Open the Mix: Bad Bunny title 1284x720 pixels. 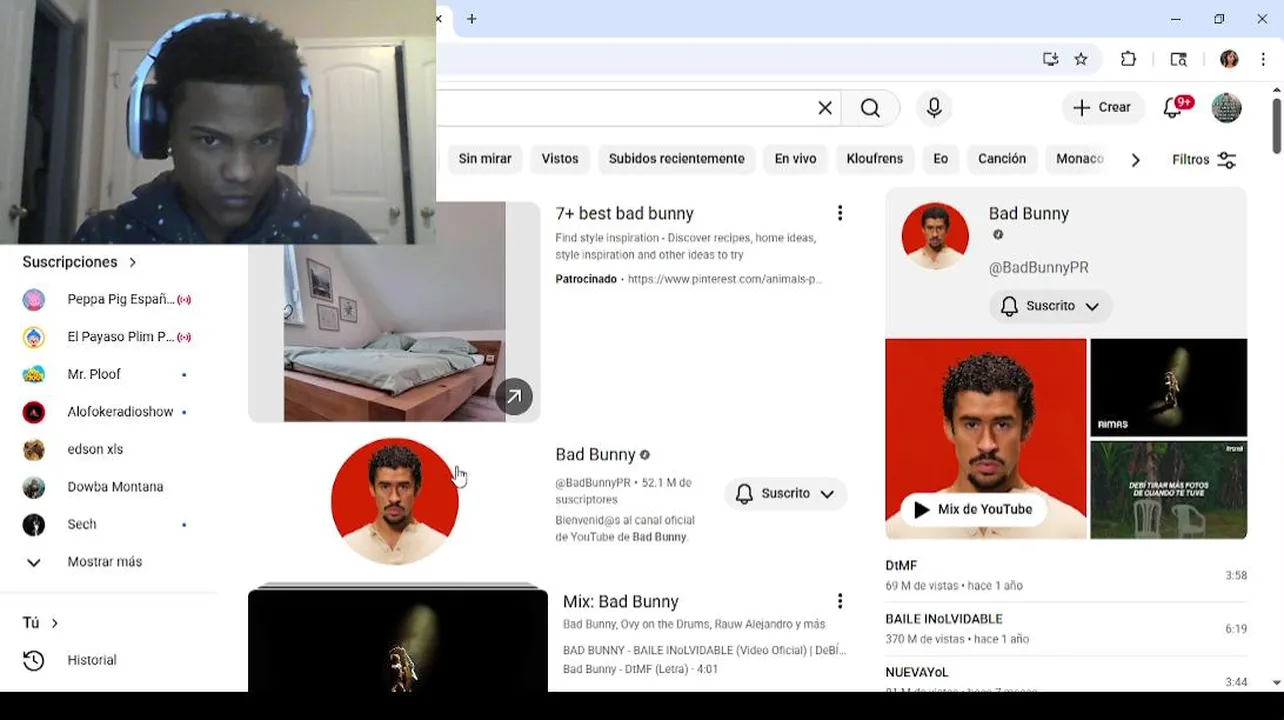pyautogui.click(x=621, y=602)
